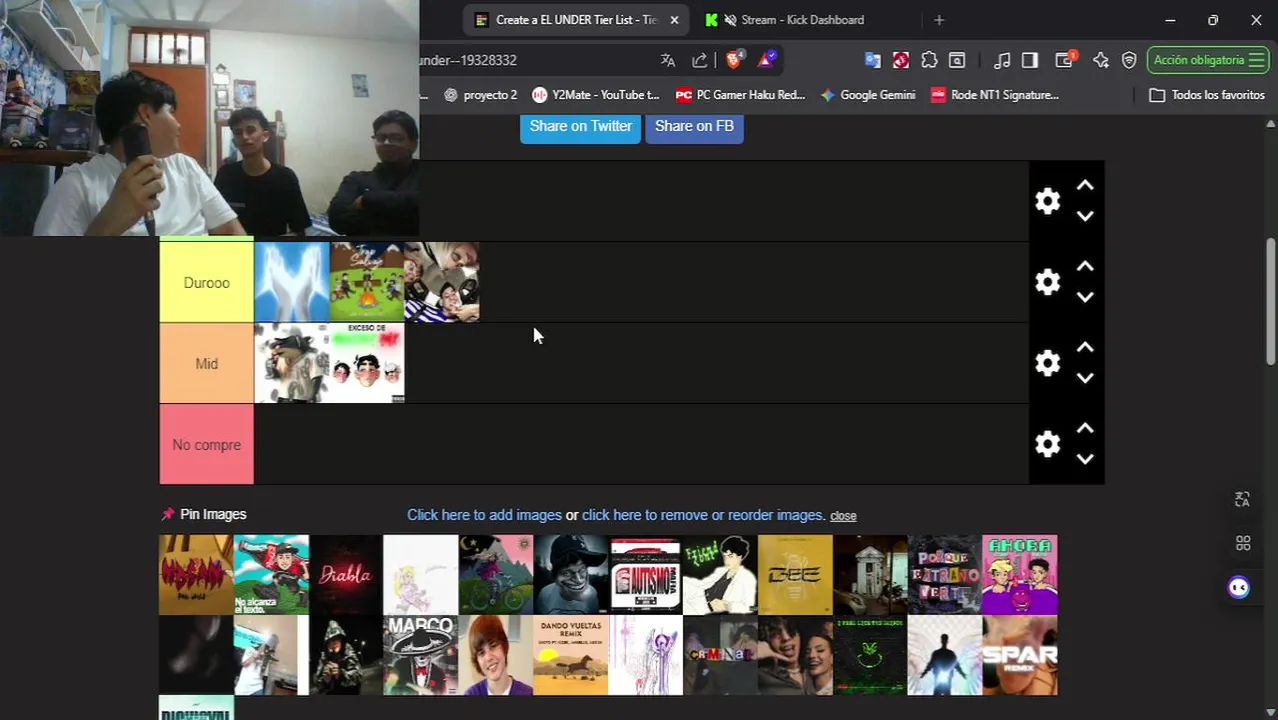Viewport: 1278px width, 720px height.
Task: Click the share page icon in address bar
Action: point(700,60)
